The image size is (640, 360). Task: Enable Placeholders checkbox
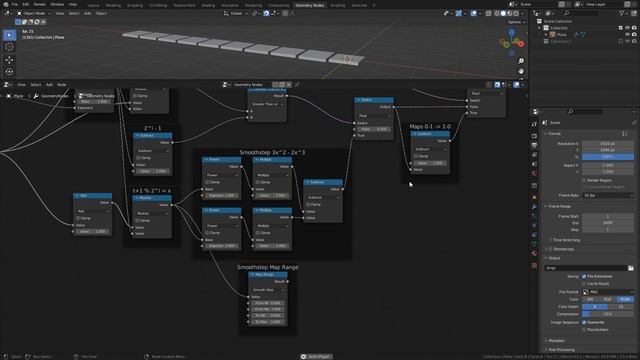click(x=584, y=329)
